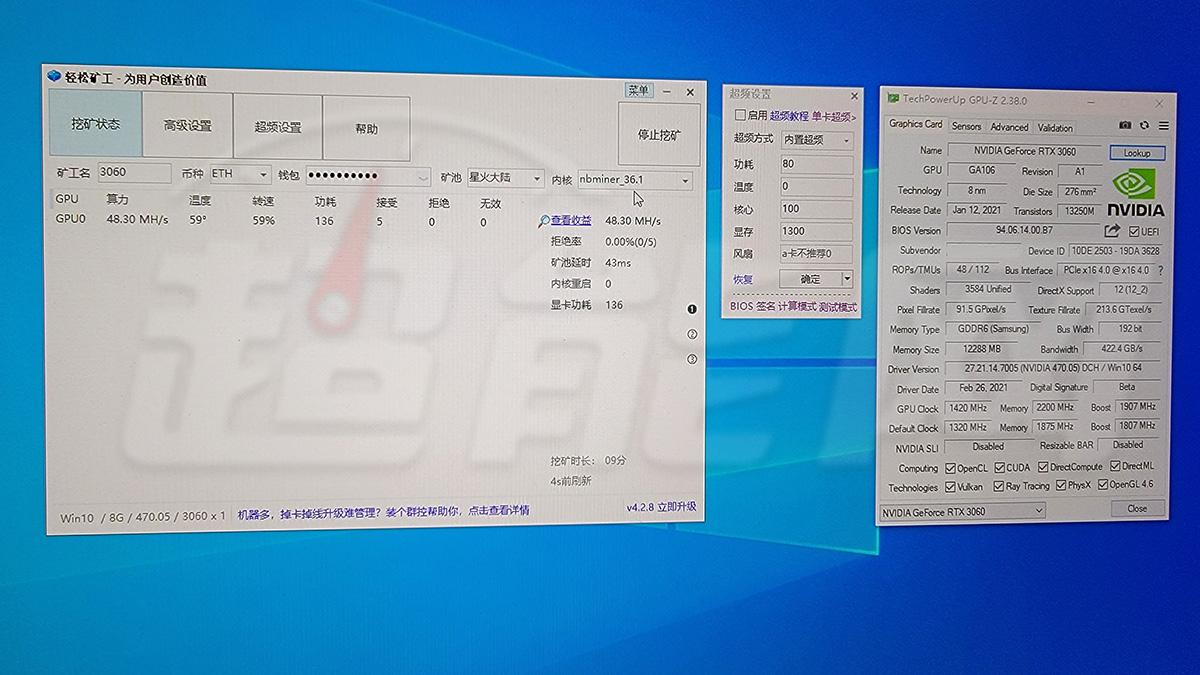
Task: Switch to the Sensors tab in GPU-Z
Action: pyautogui.click(x=966, y=127)
